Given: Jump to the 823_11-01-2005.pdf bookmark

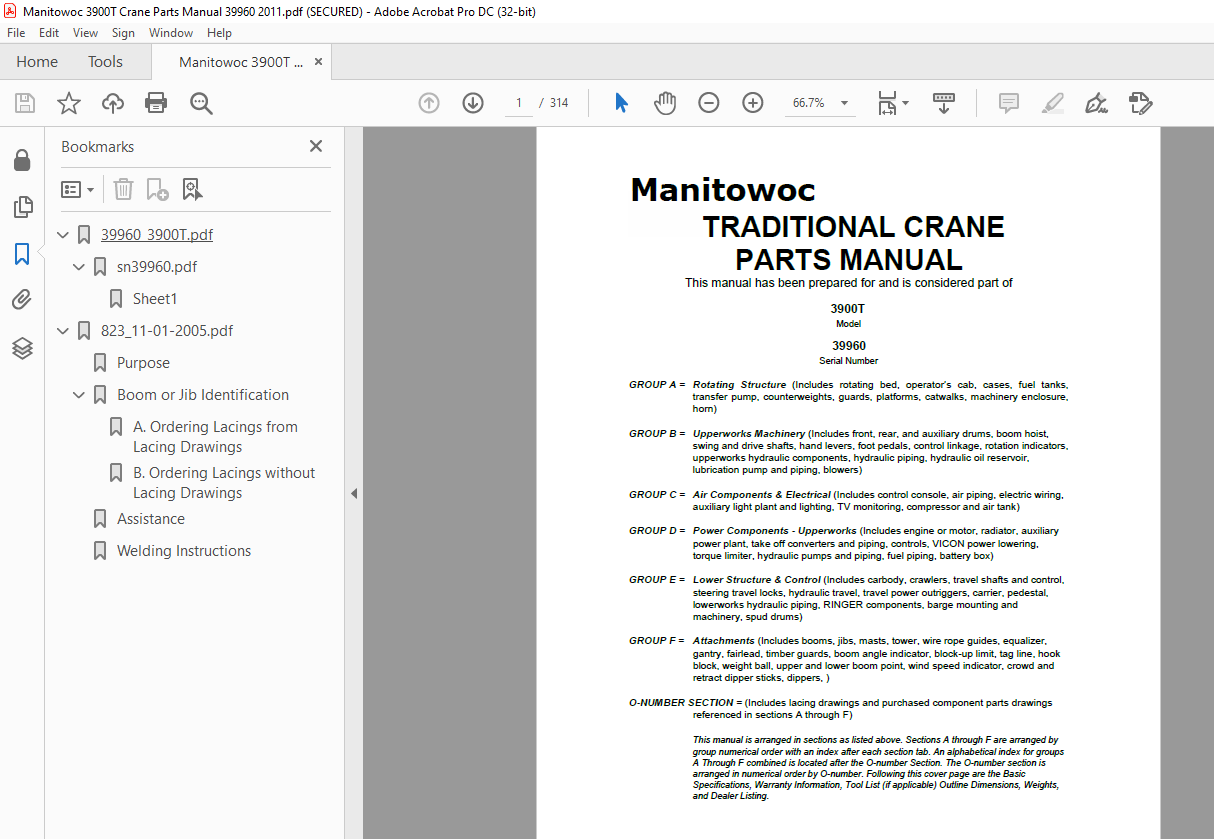Looking at the screenshot, I should [x=167, y=331].
